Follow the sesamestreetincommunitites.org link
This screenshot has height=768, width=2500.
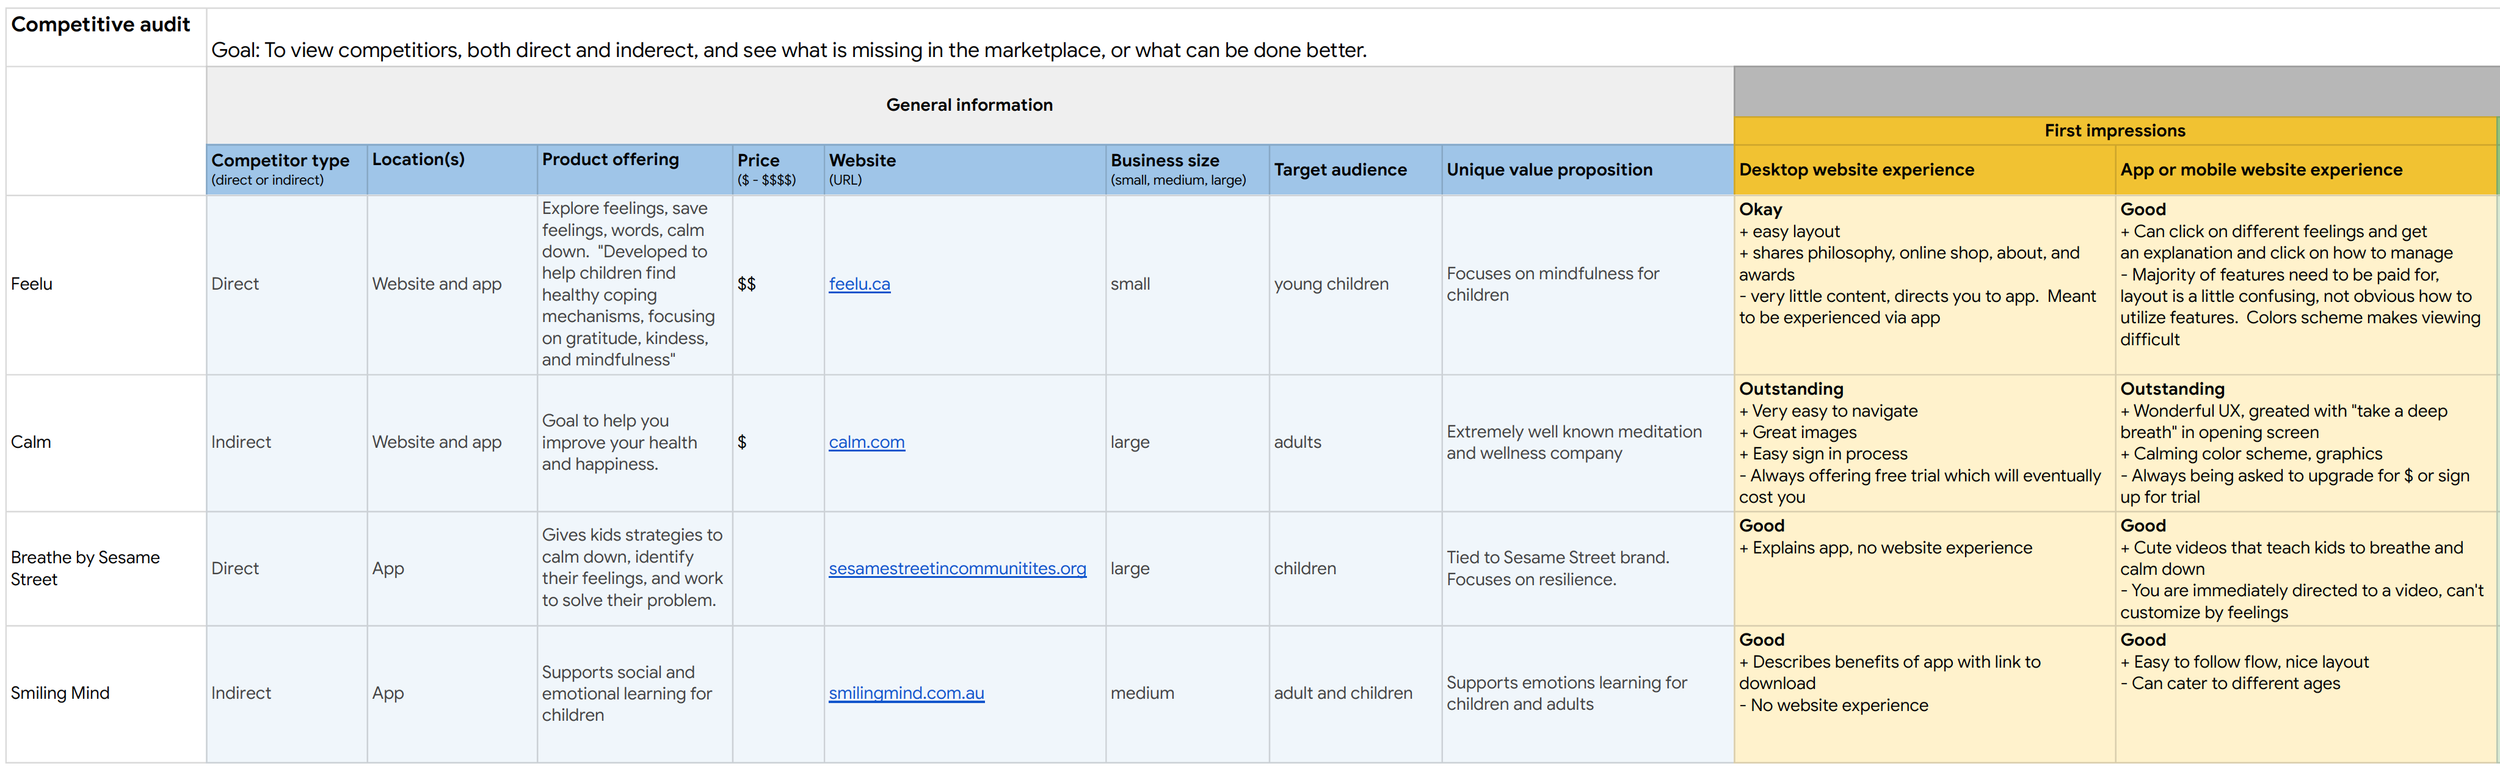point(957,568)
